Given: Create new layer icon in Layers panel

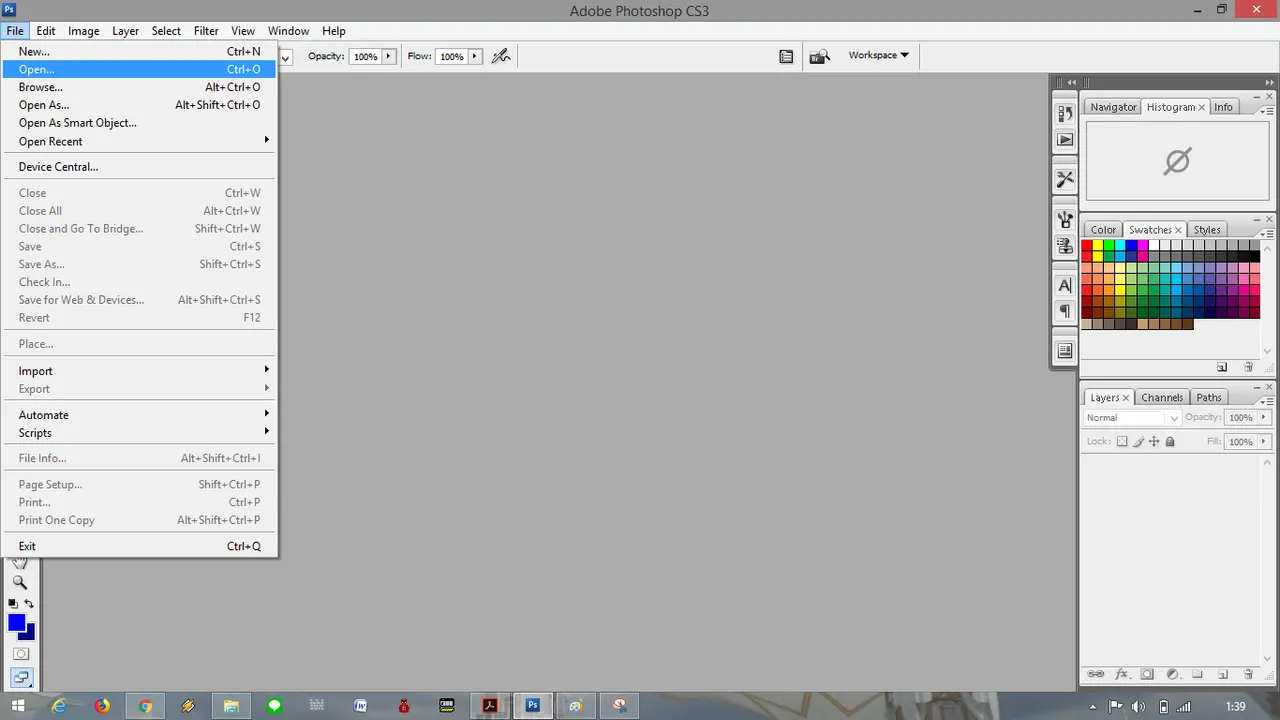Looking at the screenshot, I should click(x=1222, y=674).
